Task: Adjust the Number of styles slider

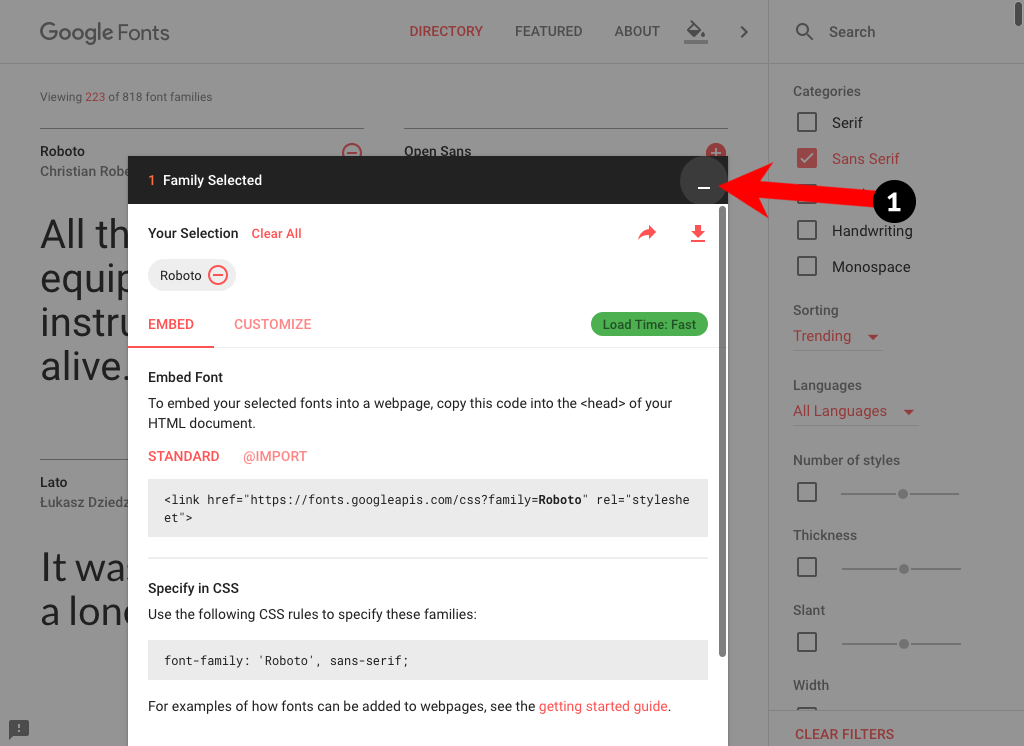Action: 903,494
